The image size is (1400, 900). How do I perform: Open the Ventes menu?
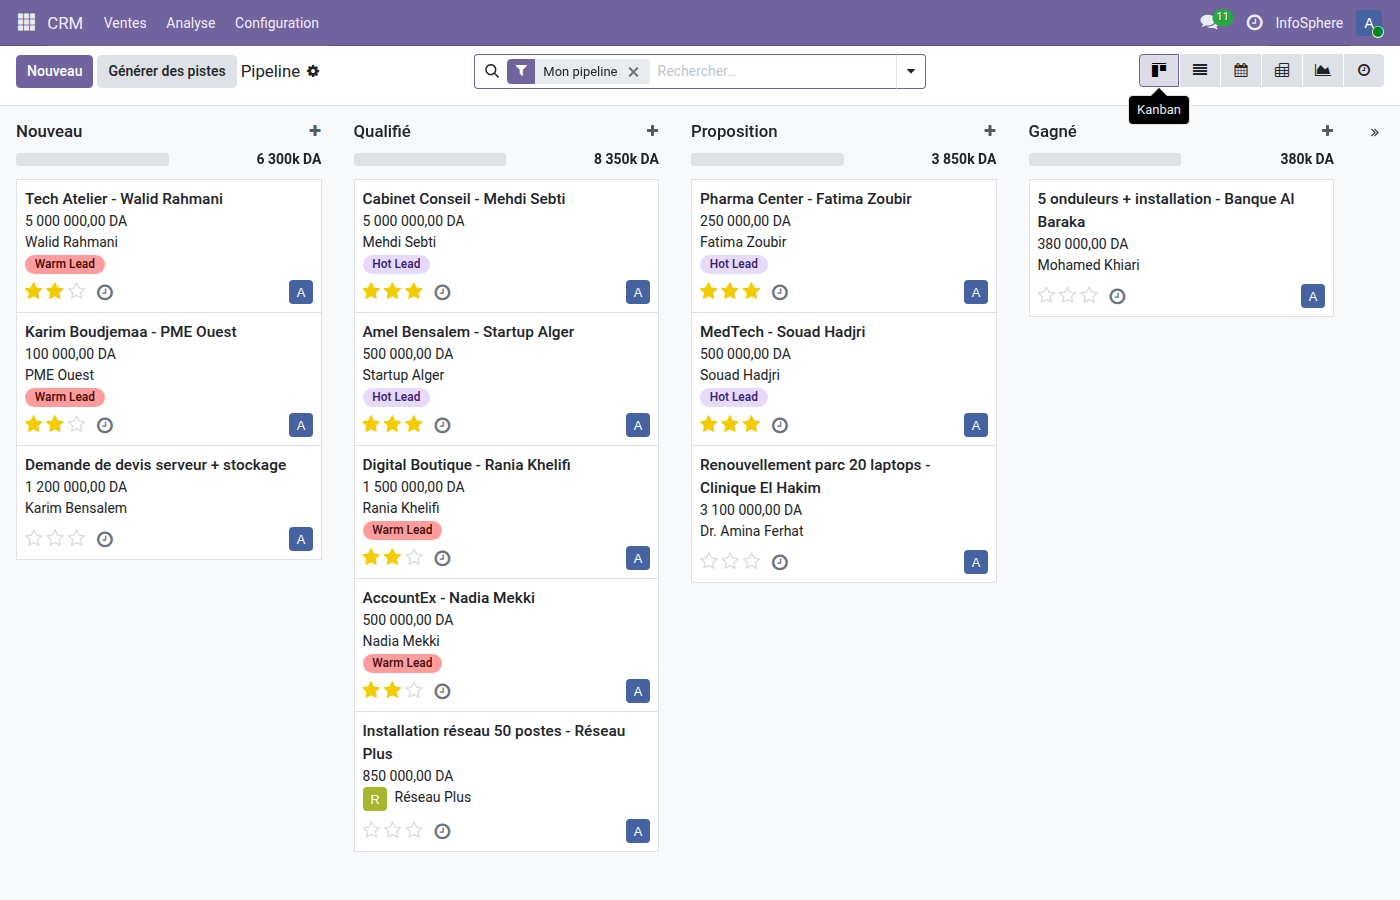(x=124, y=22)
